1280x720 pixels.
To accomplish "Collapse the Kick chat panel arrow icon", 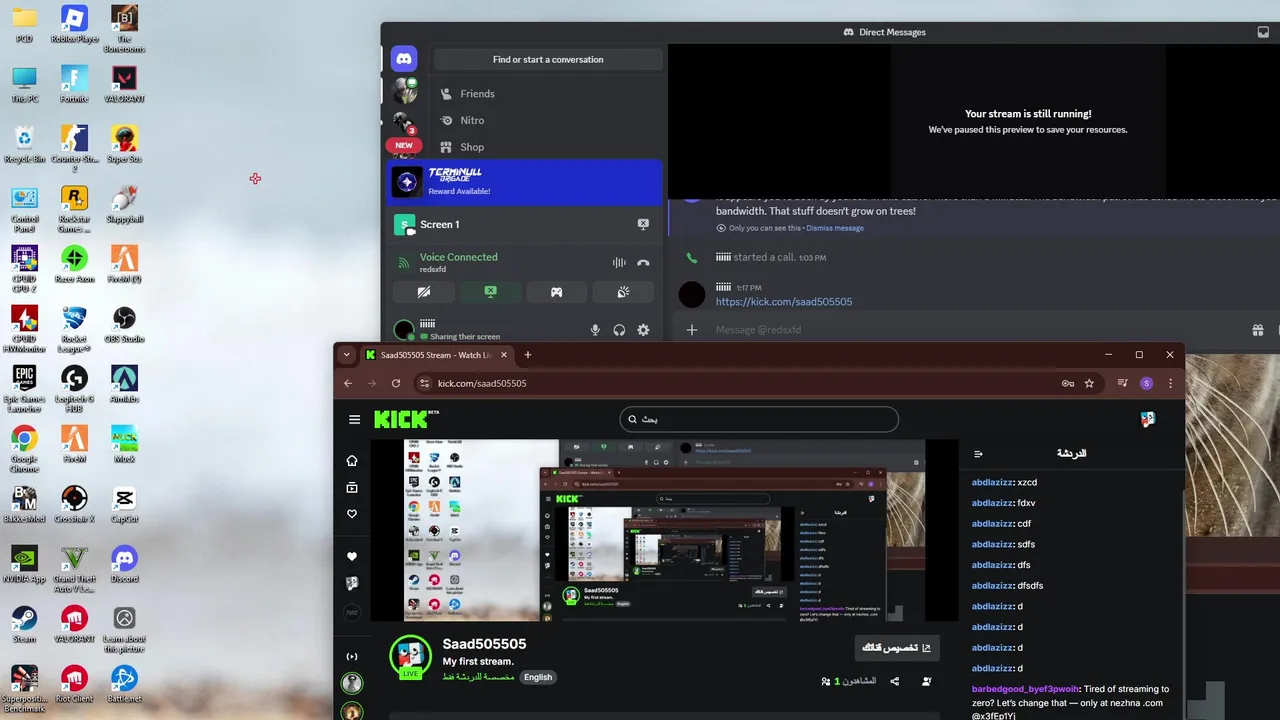I will click(x=978, y=453).
